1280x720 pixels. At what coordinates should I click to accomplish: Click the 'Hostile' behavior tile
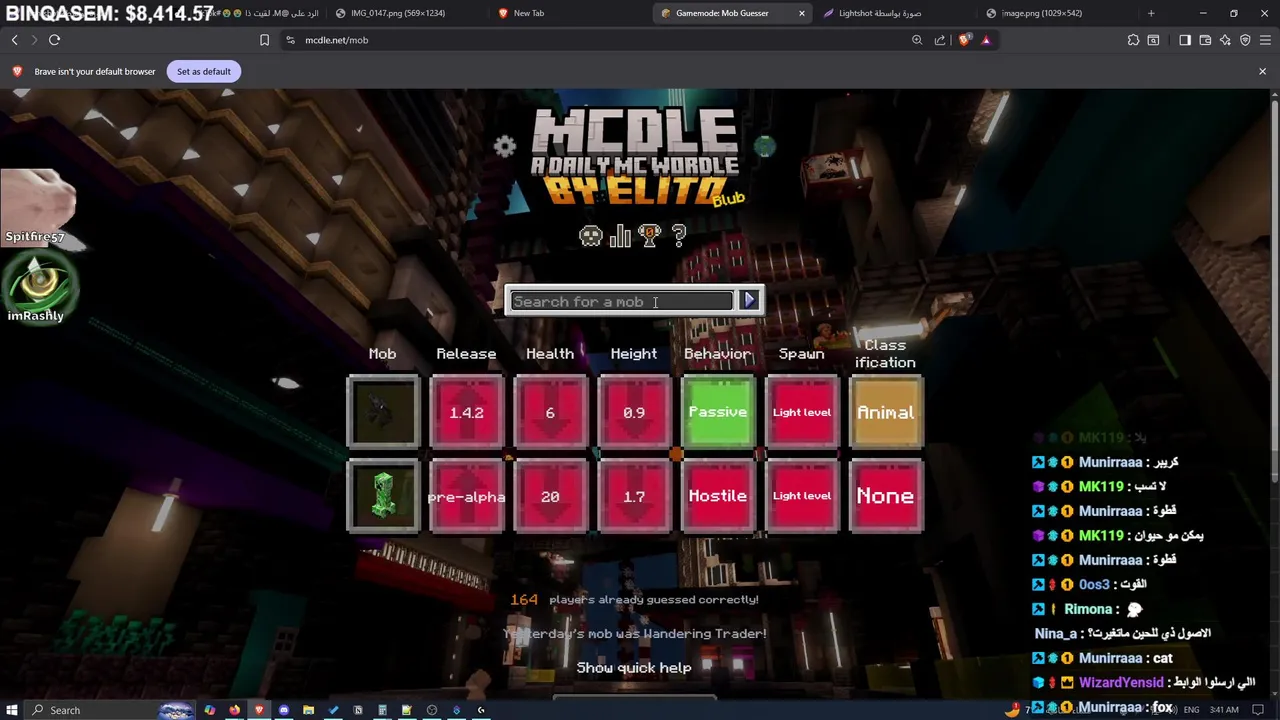718,496
